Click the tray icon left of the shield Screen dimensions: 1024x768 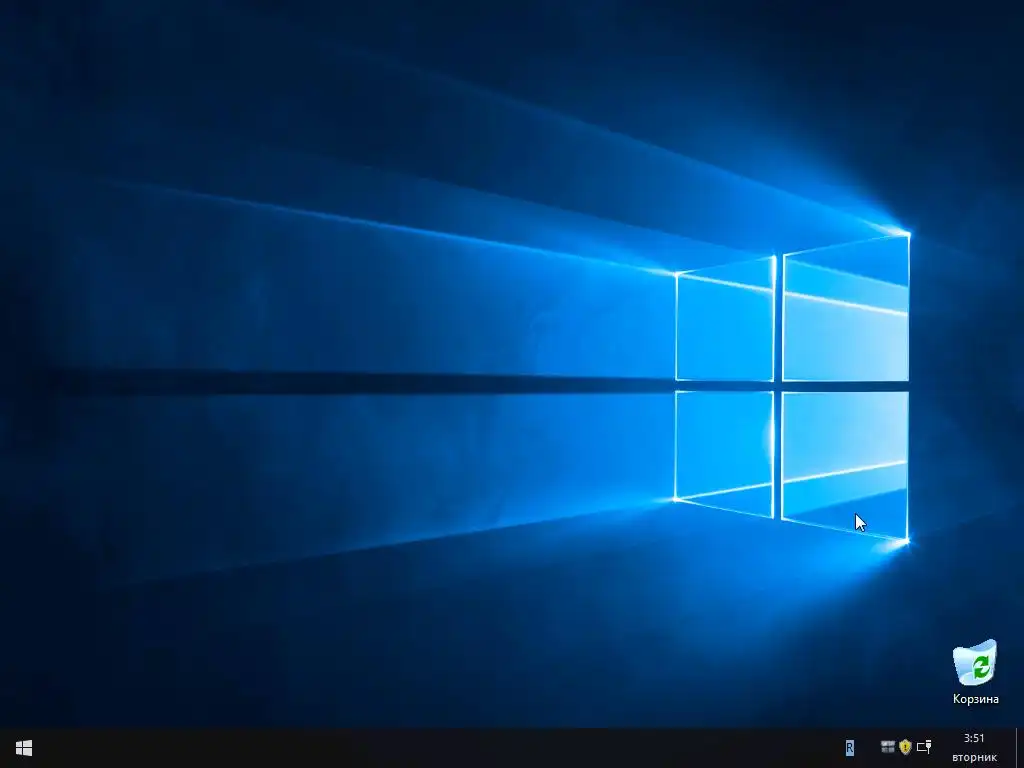point(888,746)
